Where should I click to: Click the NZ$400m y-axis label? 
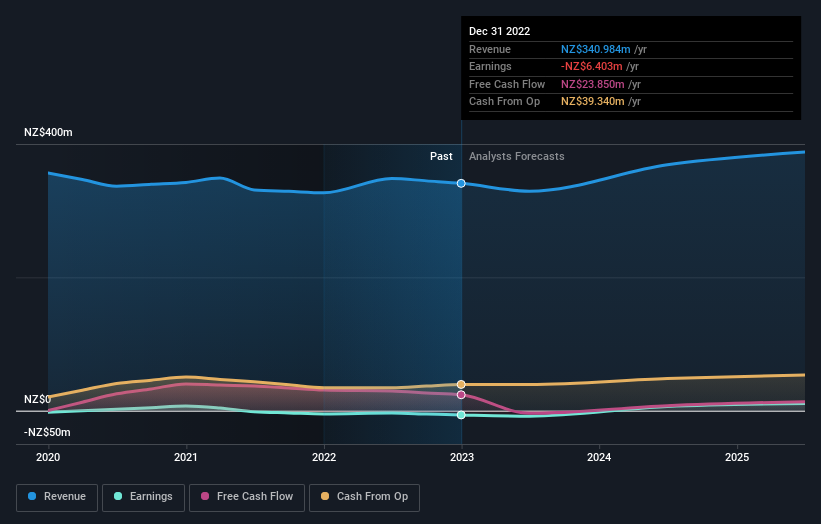pos(48,132)
